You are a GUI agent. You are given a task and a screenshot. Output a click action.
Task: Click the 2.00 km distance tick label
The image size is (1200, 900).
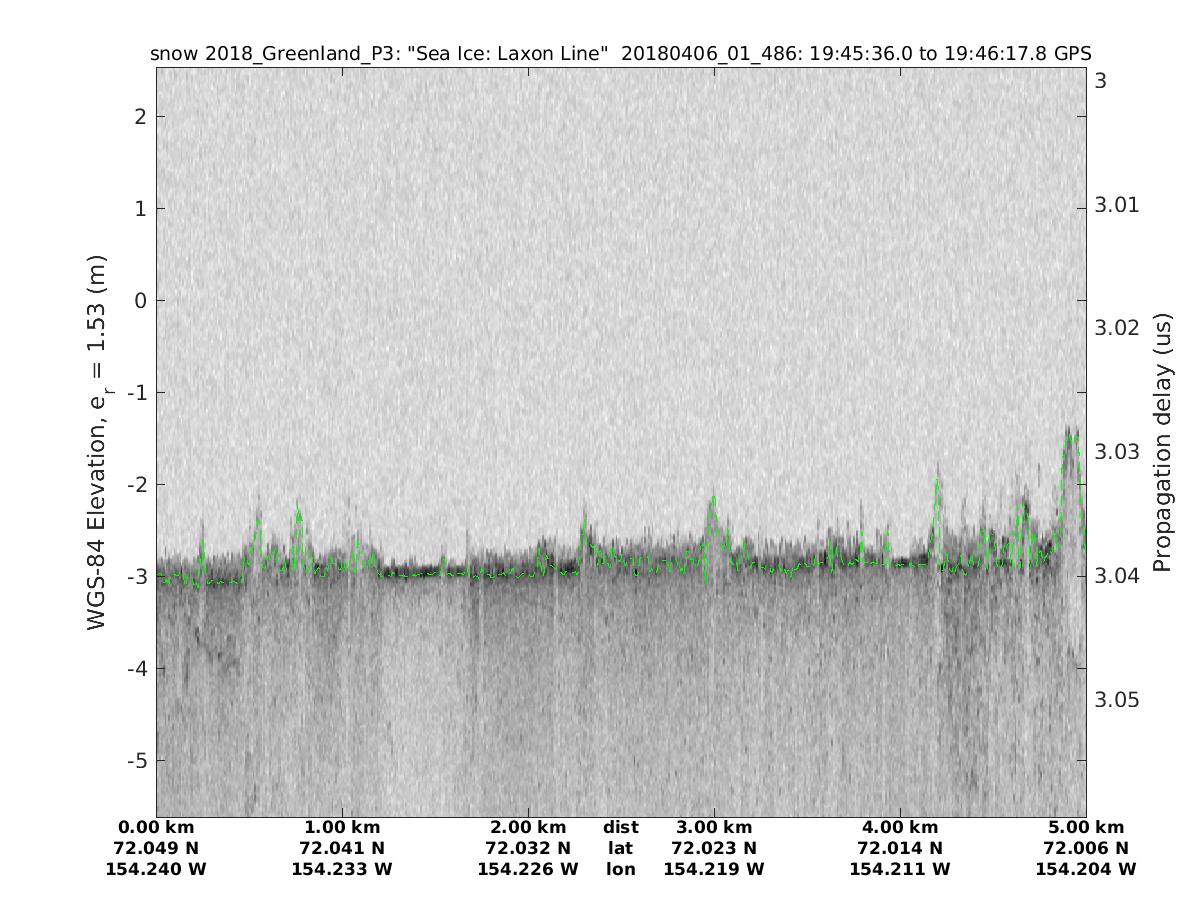click(x=528, y=828)
